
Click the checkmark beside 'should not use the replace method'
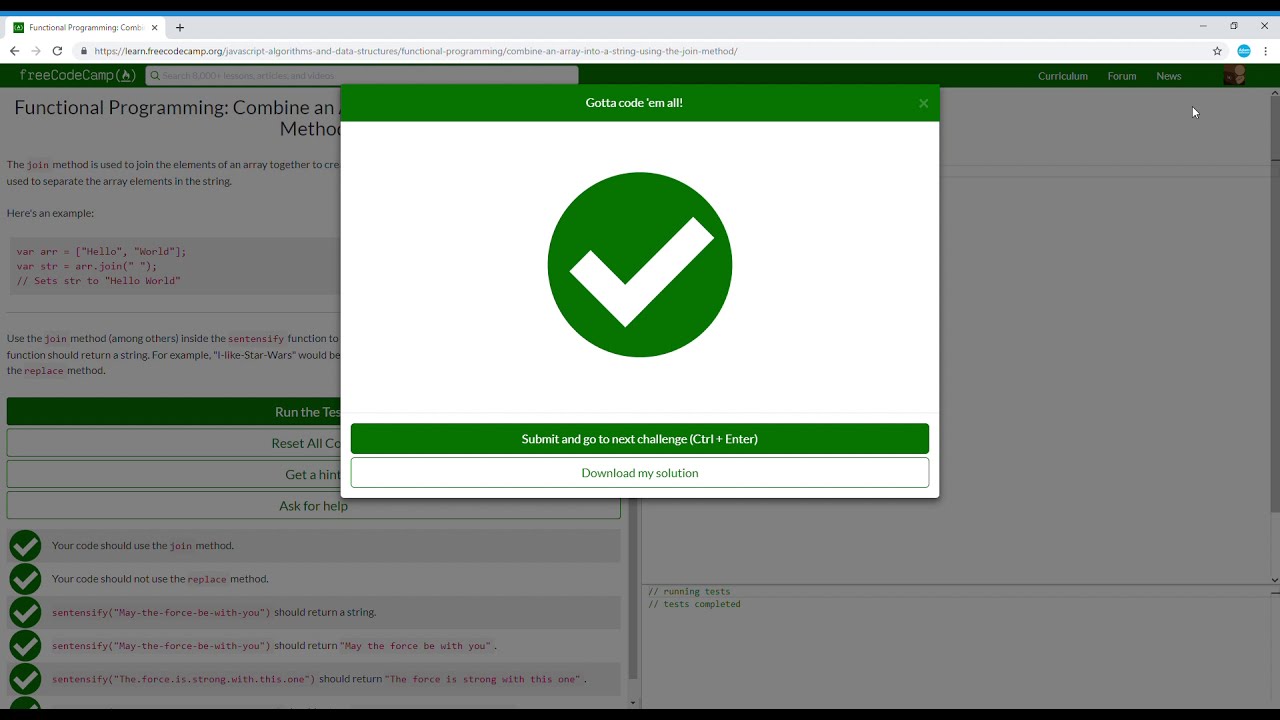click(25, 579)
